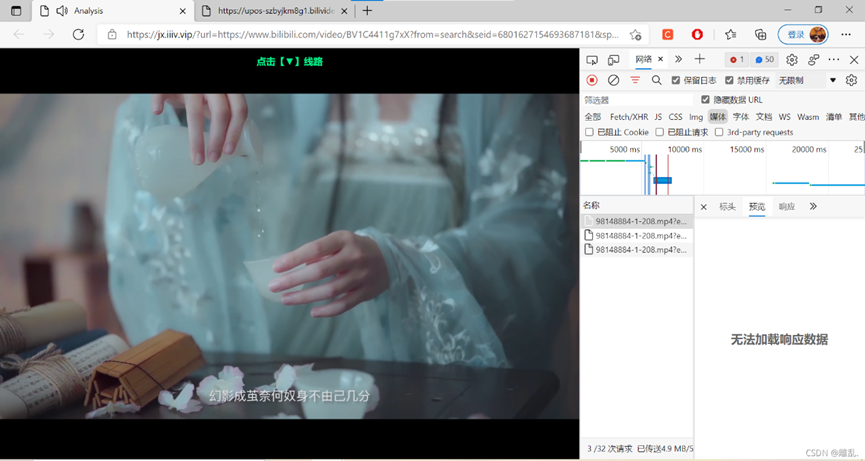
Task: Activate the DevTools inspect element tool
Action: point(592,60)
